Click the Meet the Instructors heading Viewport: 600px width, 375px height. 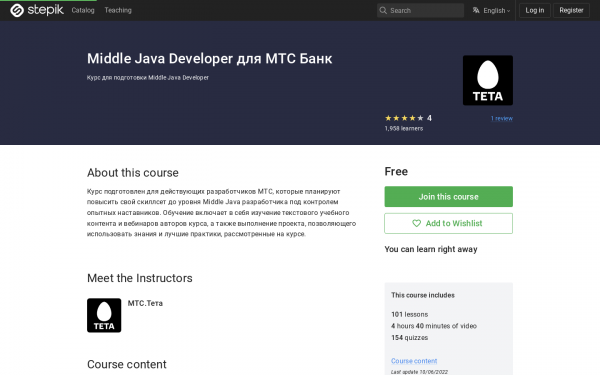click(140, 278)
